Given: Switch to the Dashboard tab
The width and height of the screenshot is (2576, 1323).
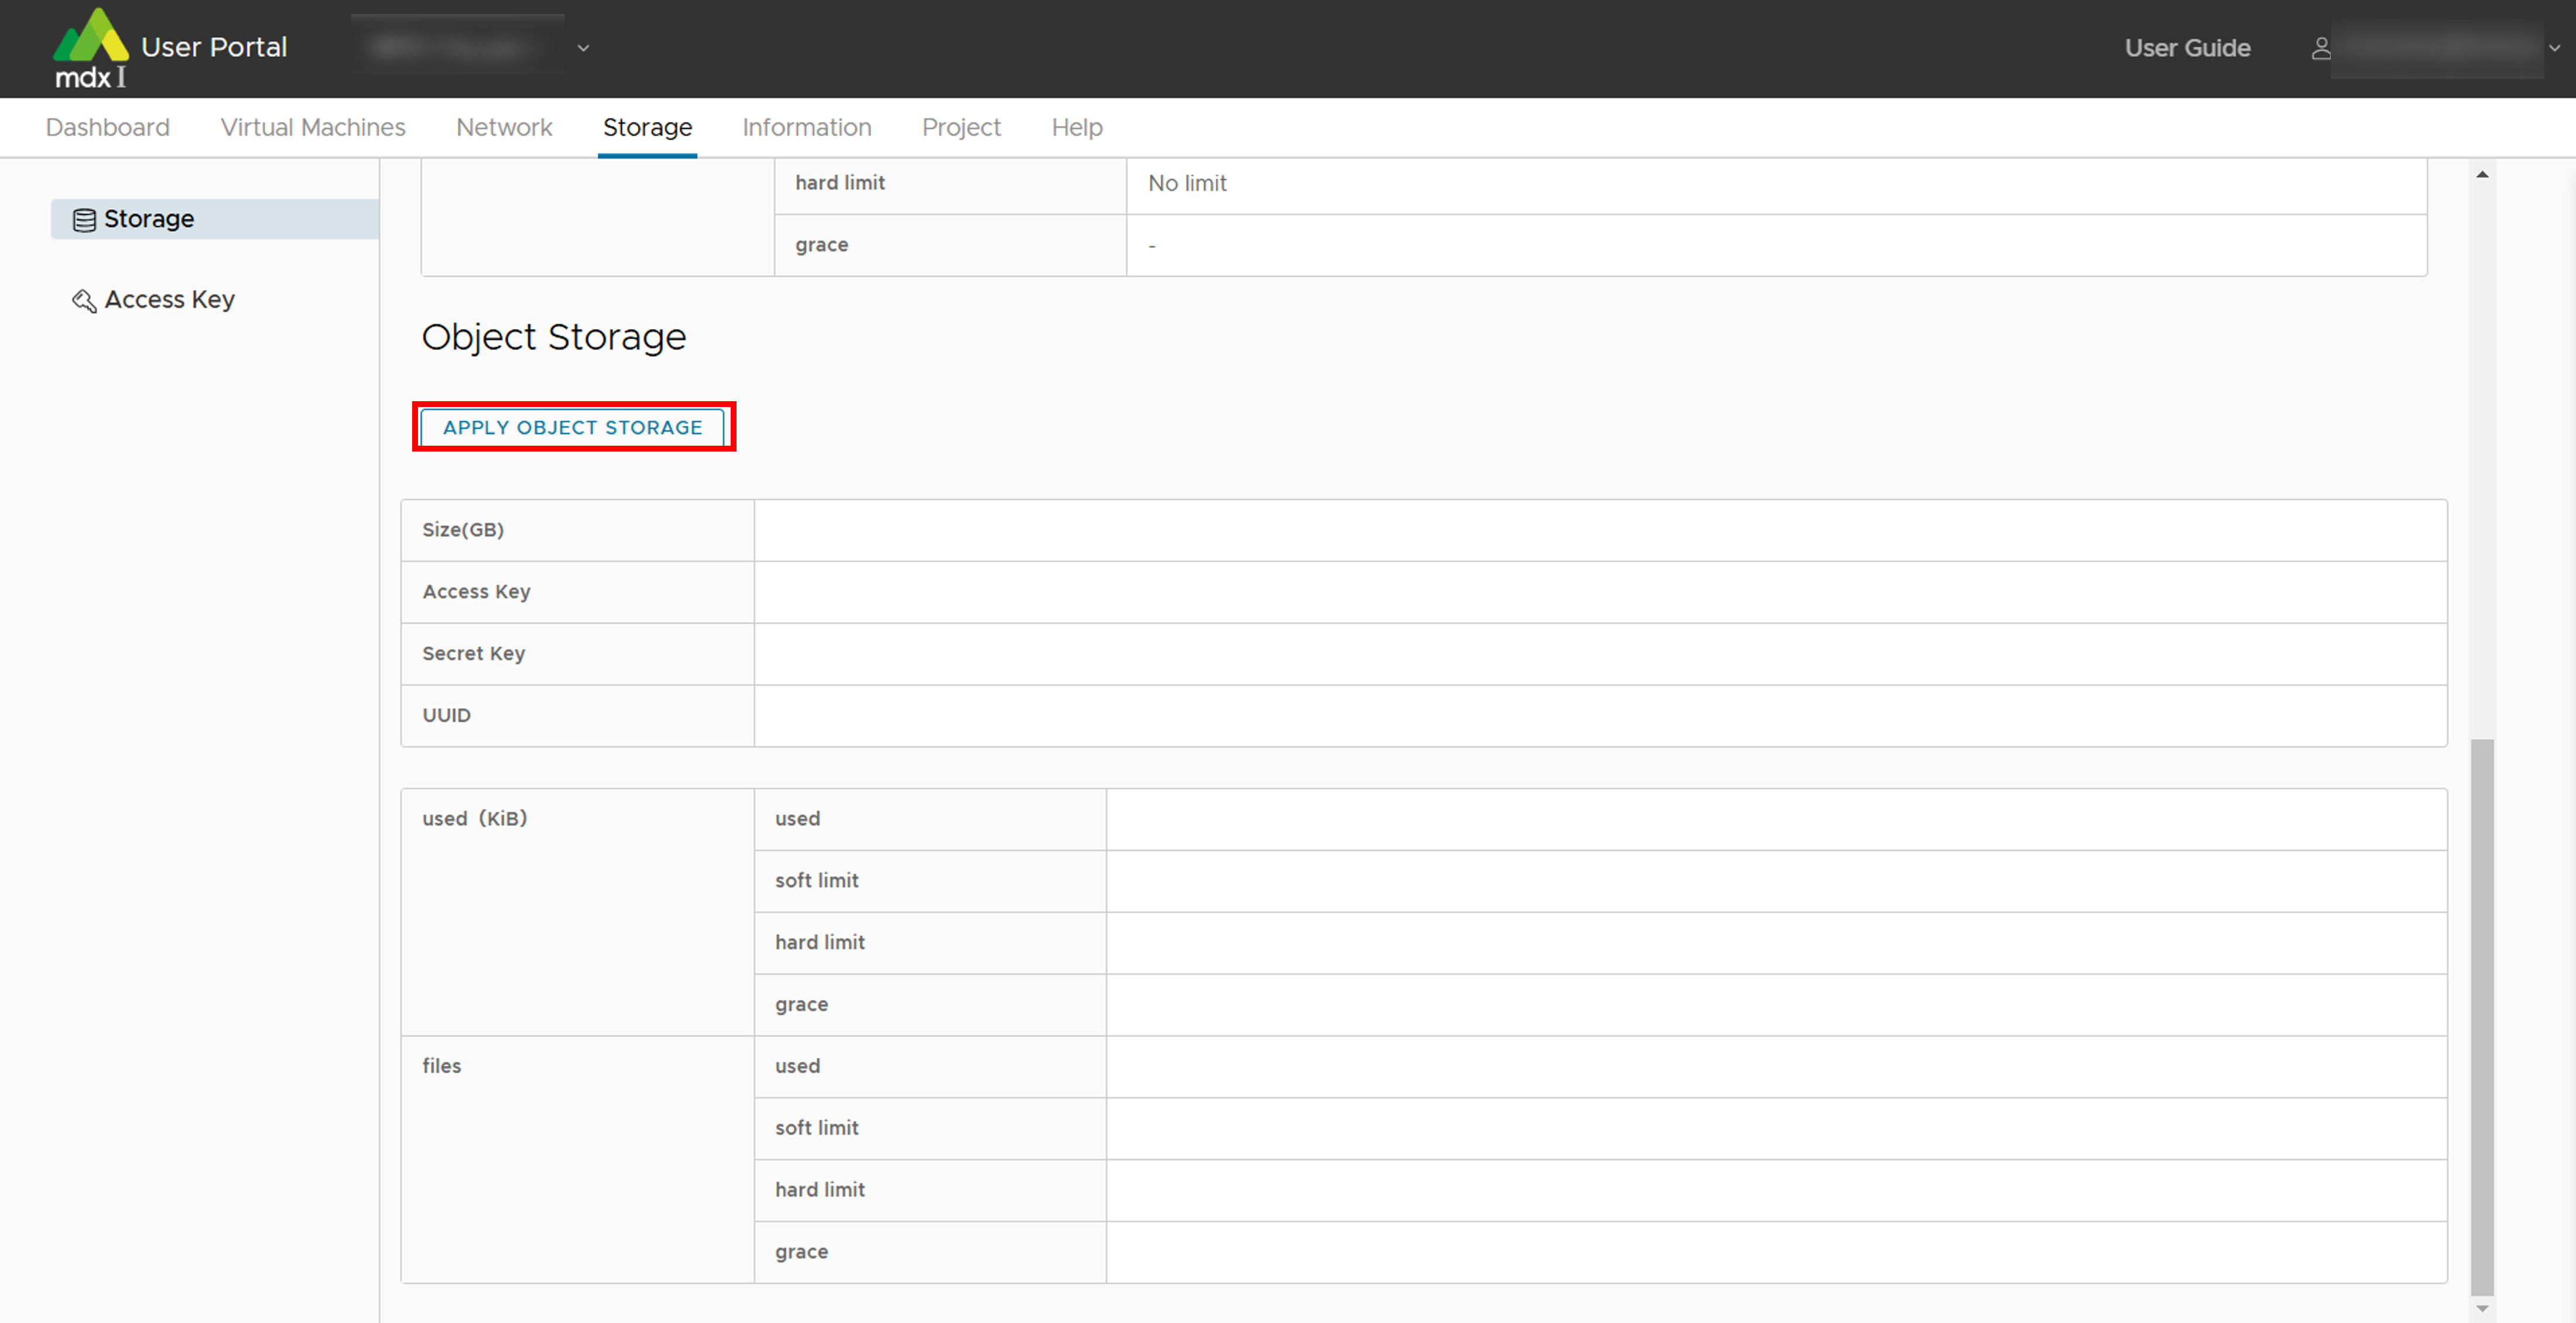Looking at the screenshot, I should pos(108,128).
